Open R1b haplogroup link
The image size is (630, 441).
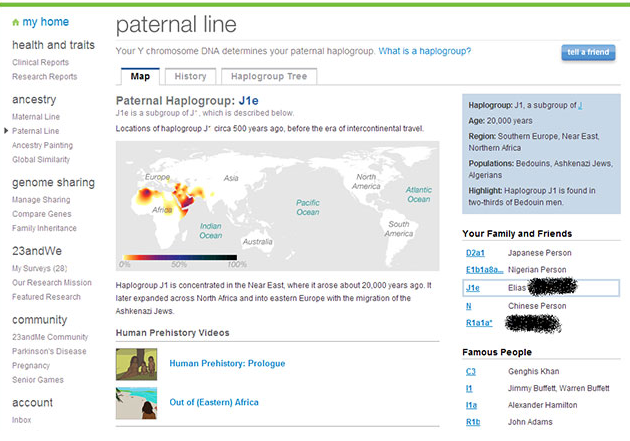point(473,422)
